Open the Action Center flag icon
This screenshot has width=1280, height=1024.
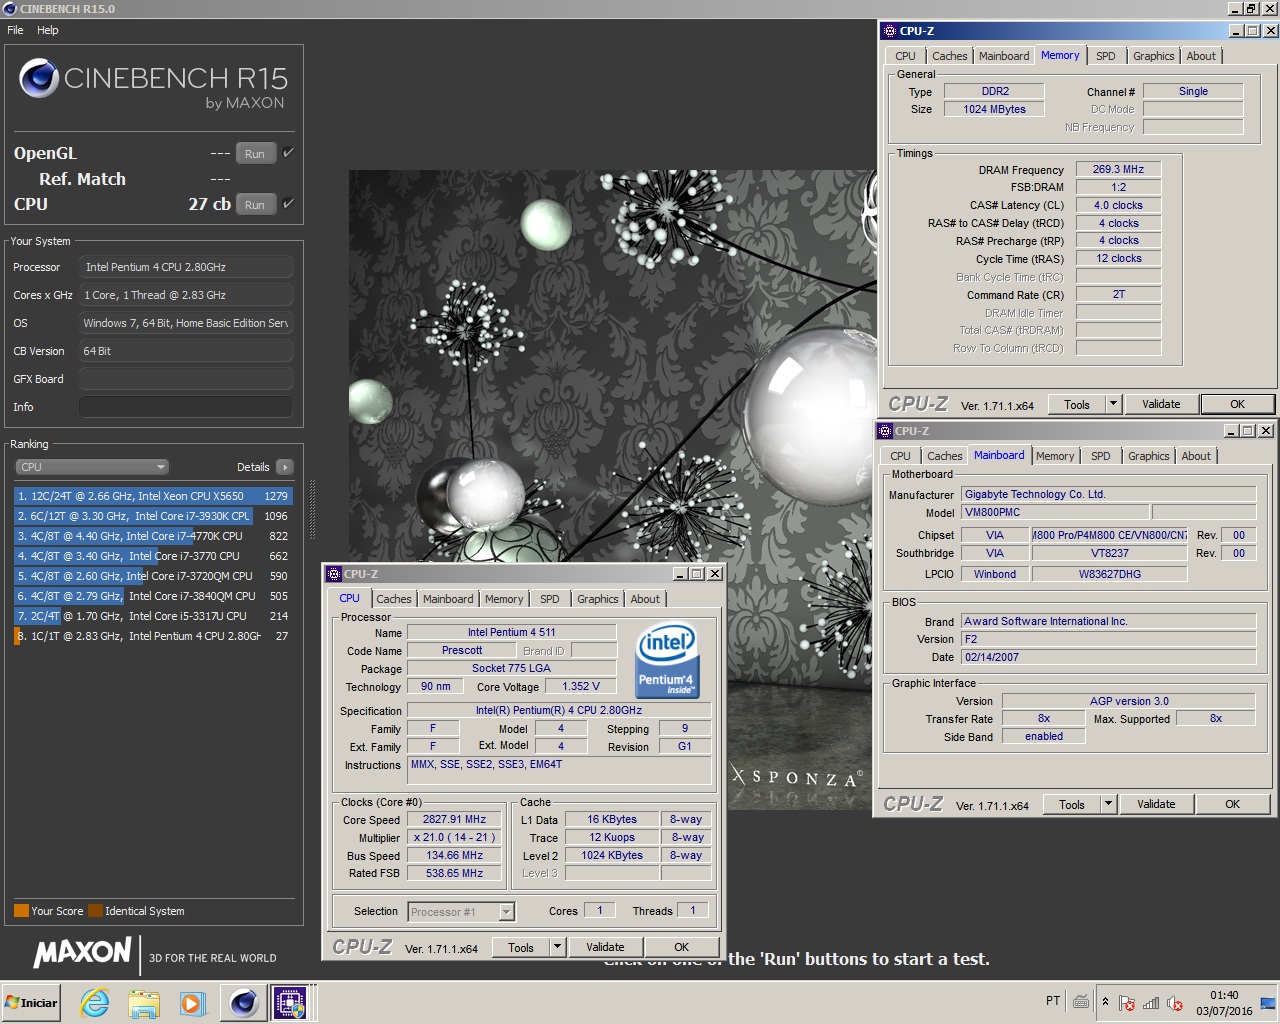[x=1127, y=1003]
